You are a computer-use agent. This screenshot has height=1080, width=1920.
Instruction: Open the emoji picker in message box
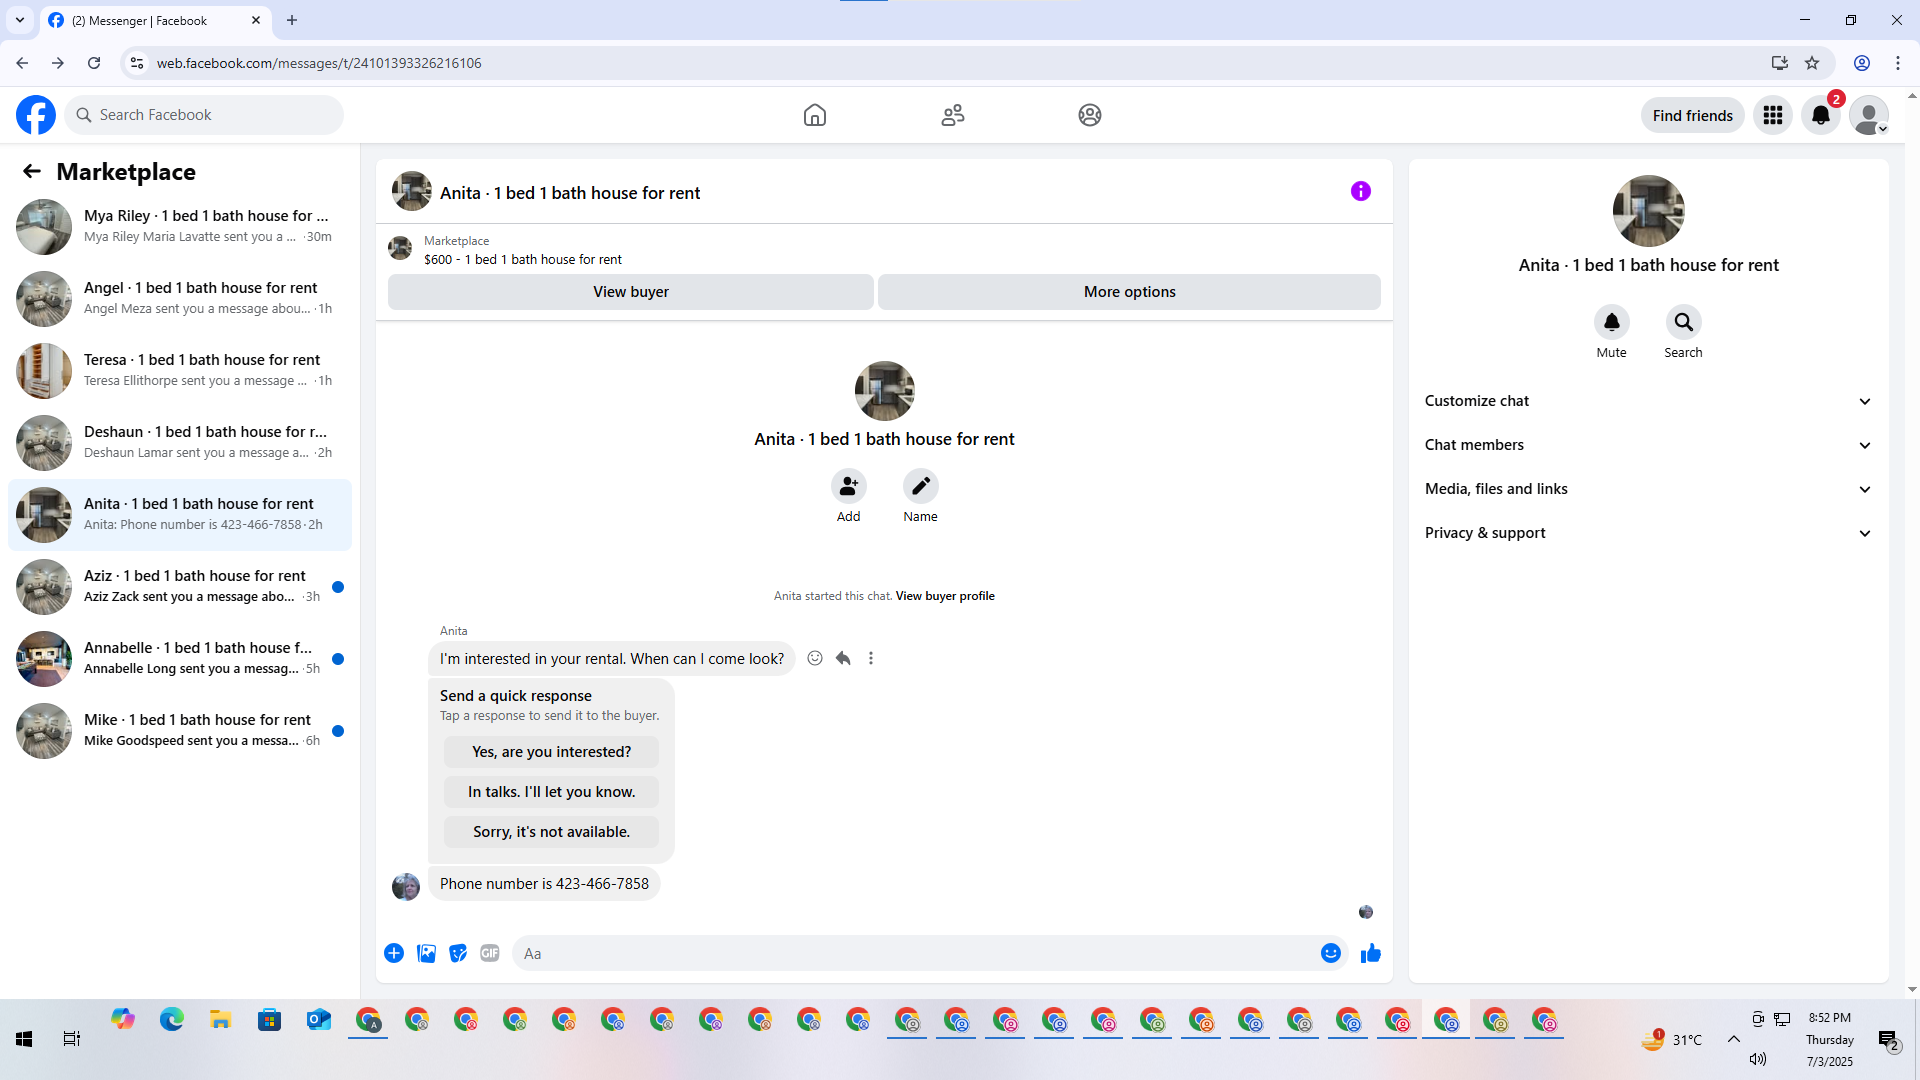click(1330, 953)
